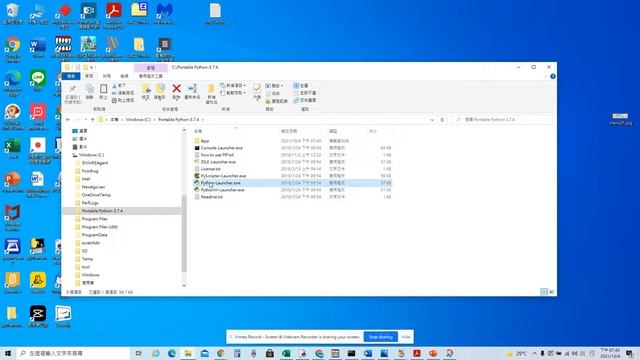
Task: Open Google Chrome desktop shortcut
Action: [x=13, y=49]
